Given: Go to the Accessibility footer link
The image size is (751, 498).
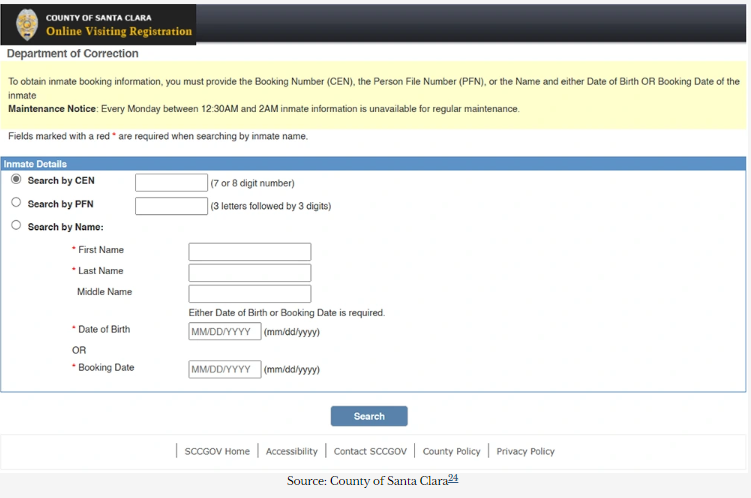Looking at the screenshot, I should pyautogui.click(x=291, y=451).
